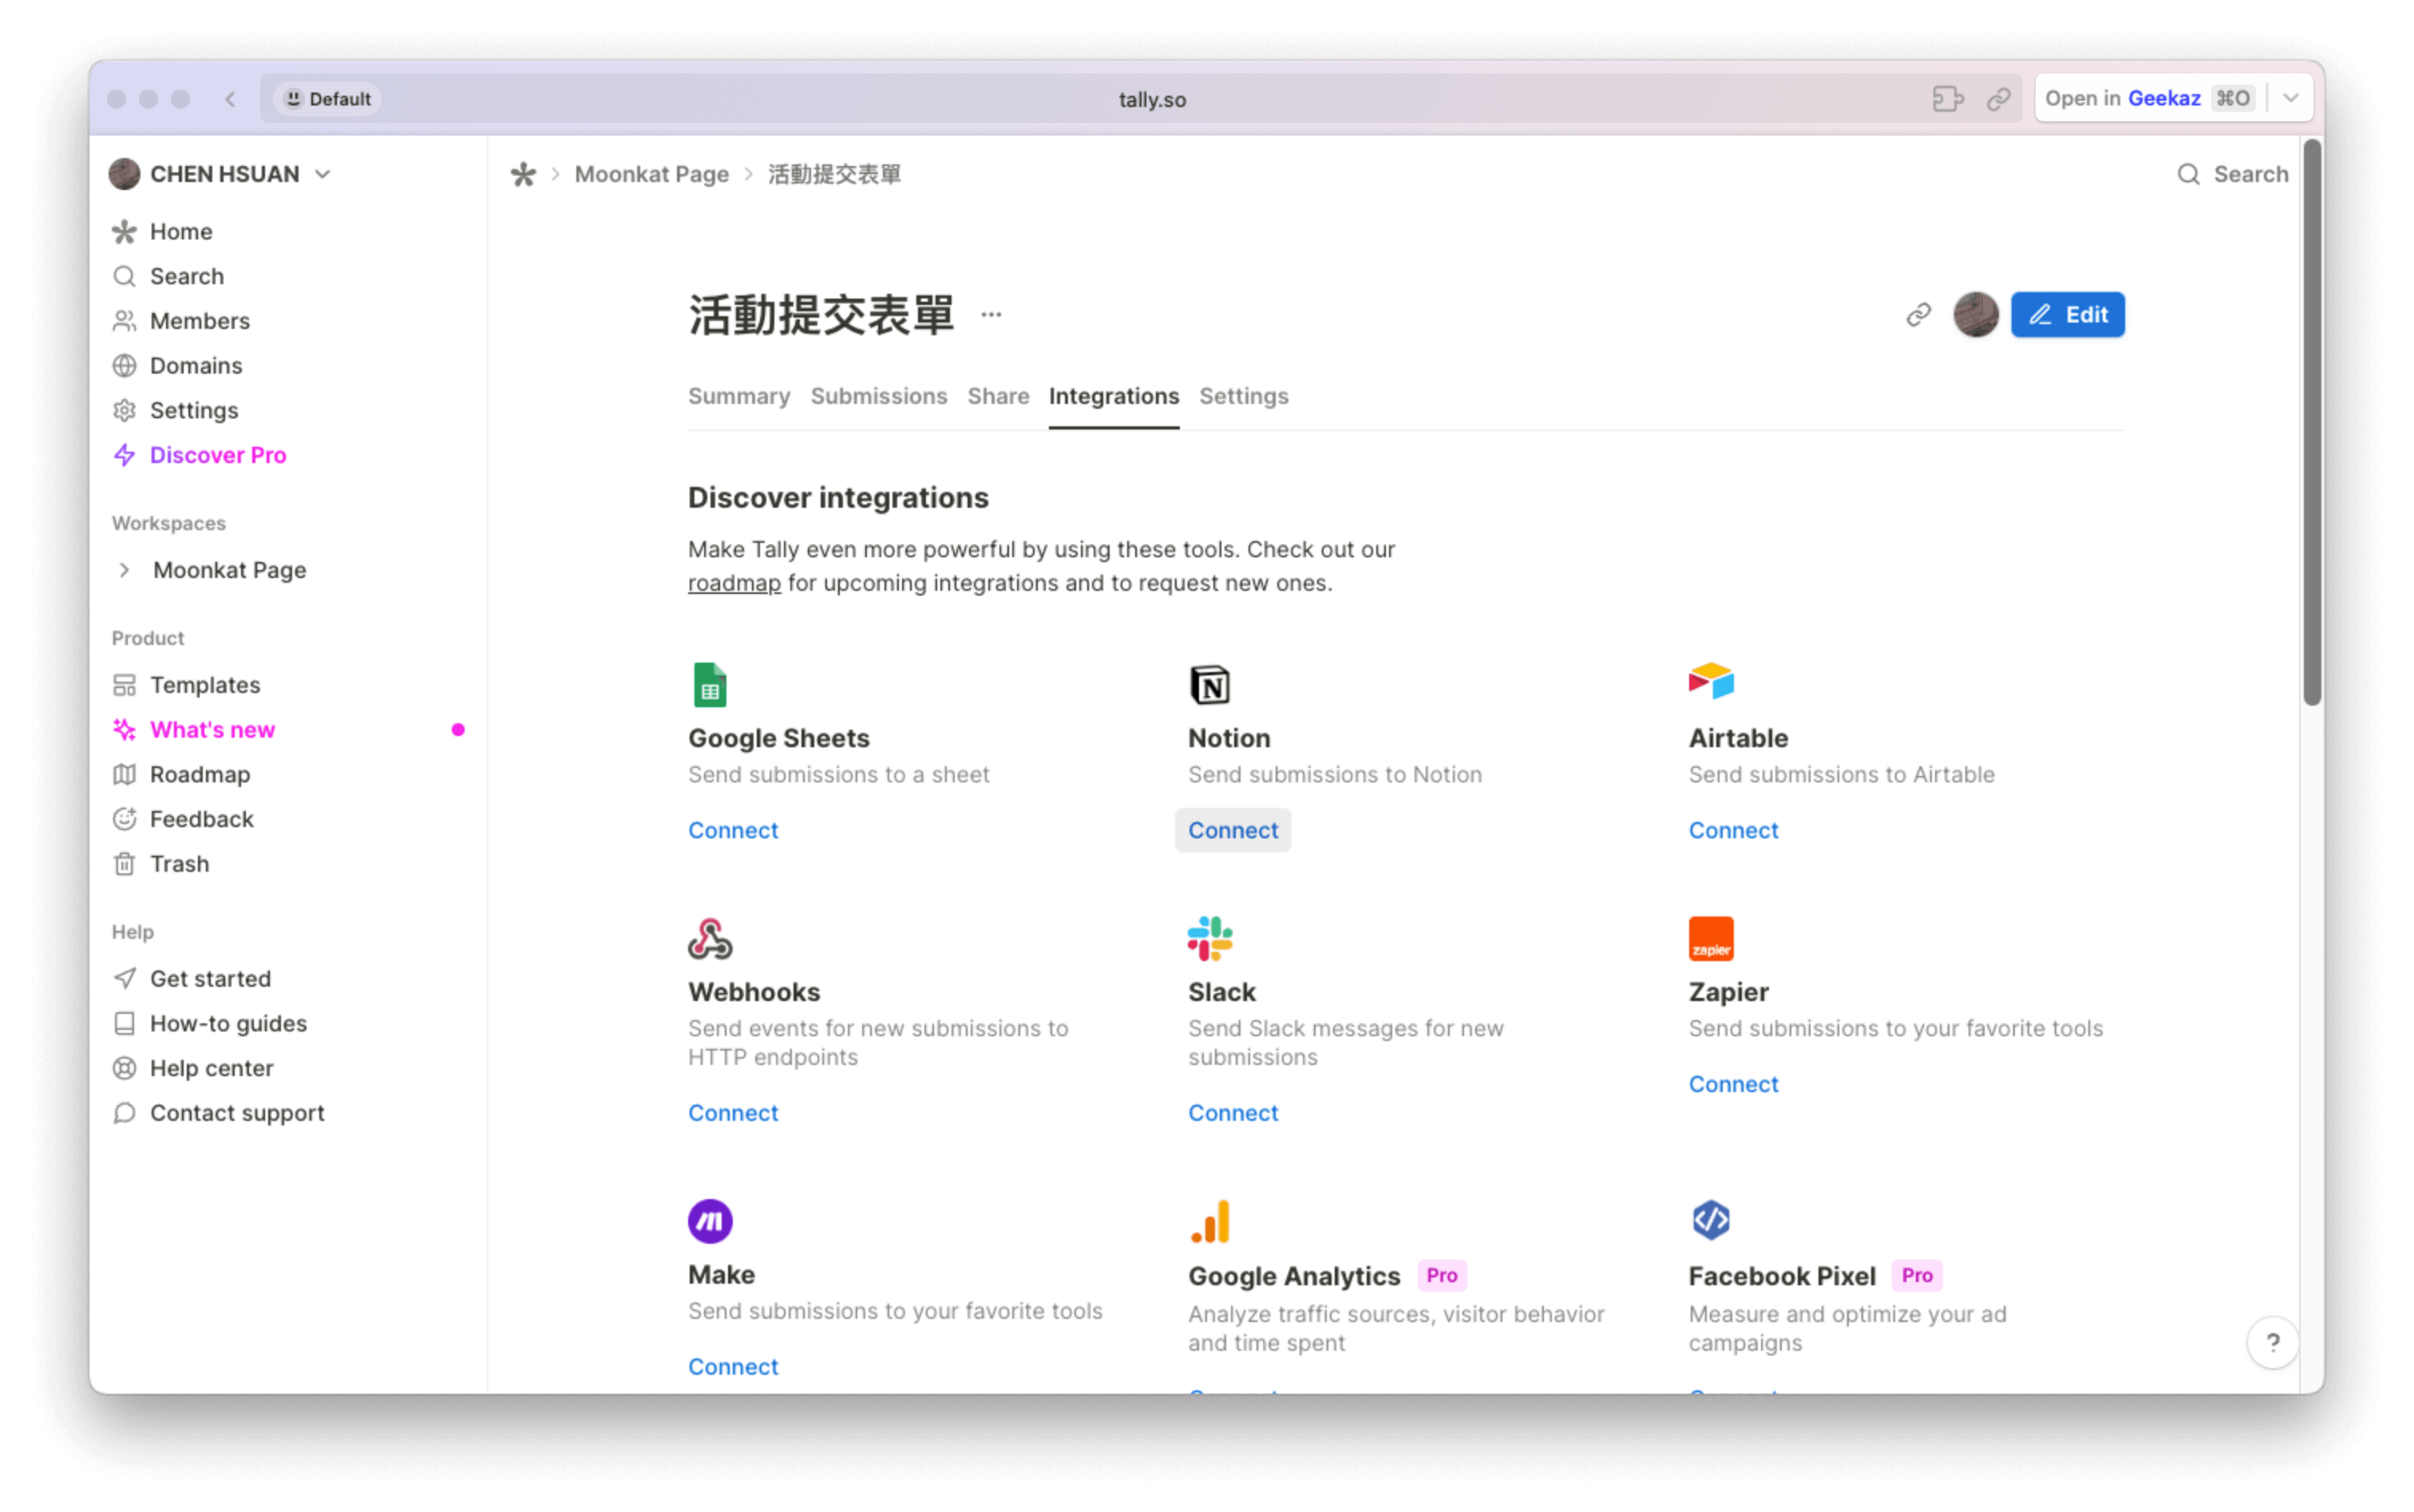Click the Search button at top right

[x=2232, y=174]
